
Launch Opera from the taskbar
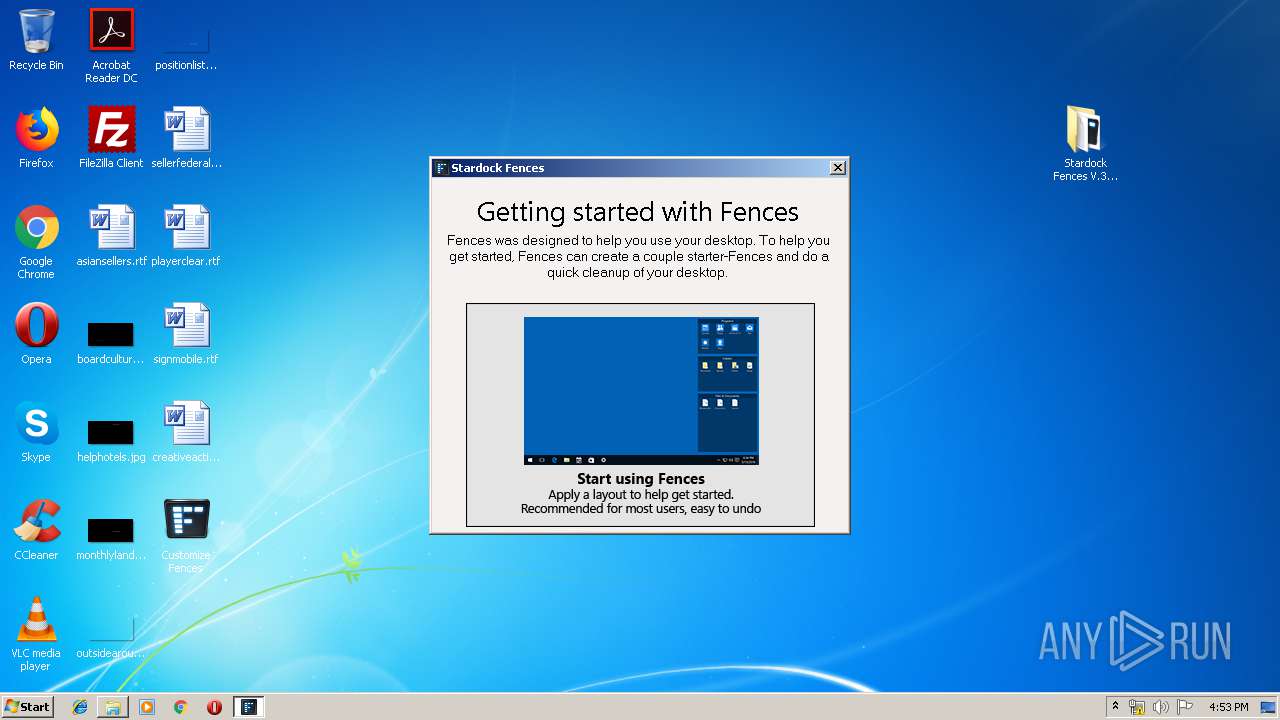click(214, 707)
